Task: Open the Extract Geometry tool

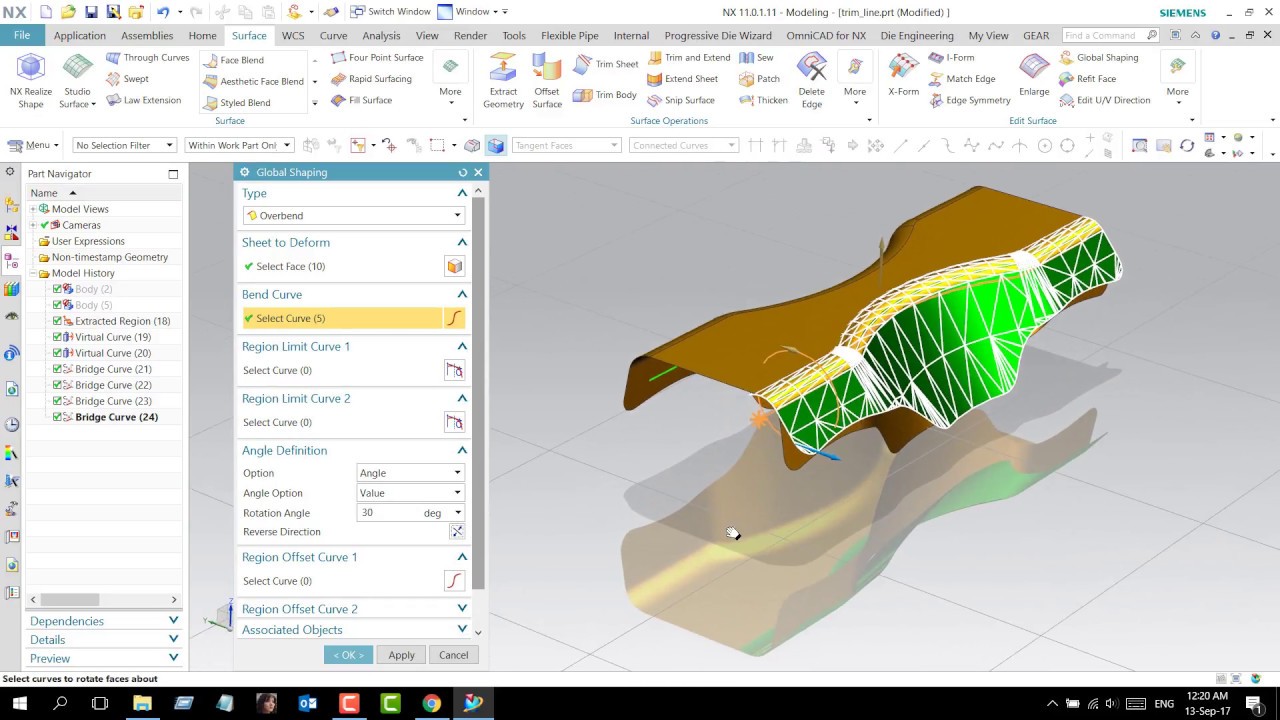Action: (x=503, y=81)
